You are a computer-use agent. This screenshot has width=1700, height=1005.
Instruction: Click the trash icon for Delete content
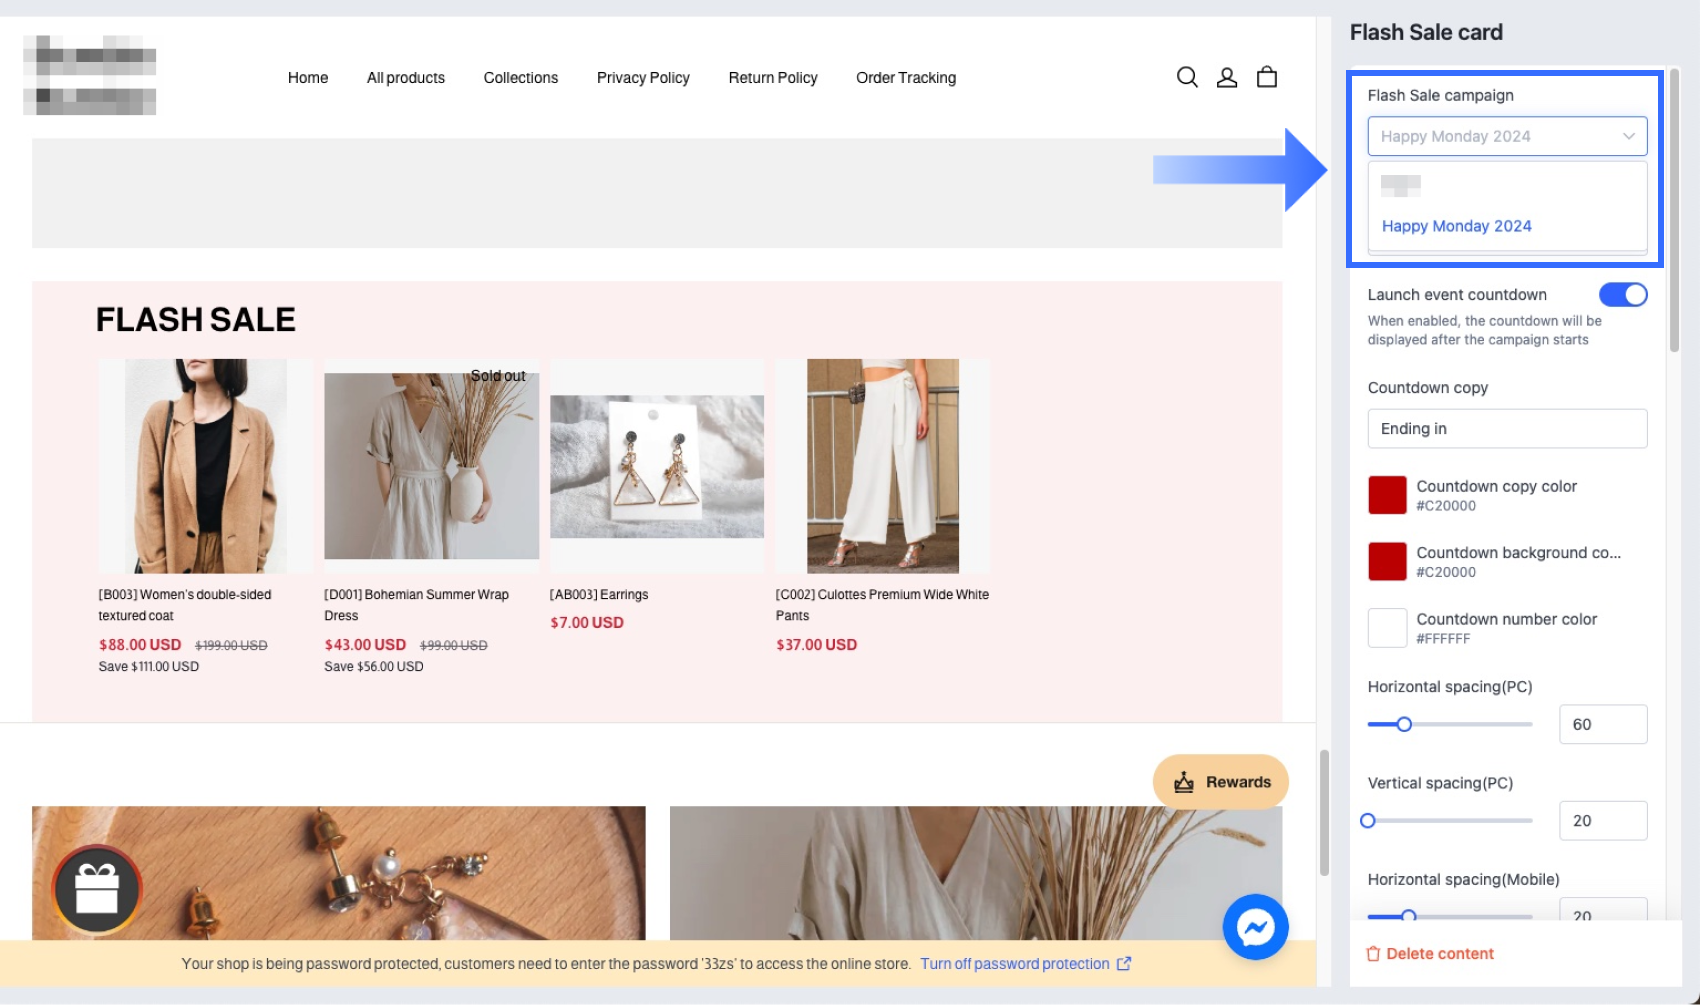click(1373, 954)
